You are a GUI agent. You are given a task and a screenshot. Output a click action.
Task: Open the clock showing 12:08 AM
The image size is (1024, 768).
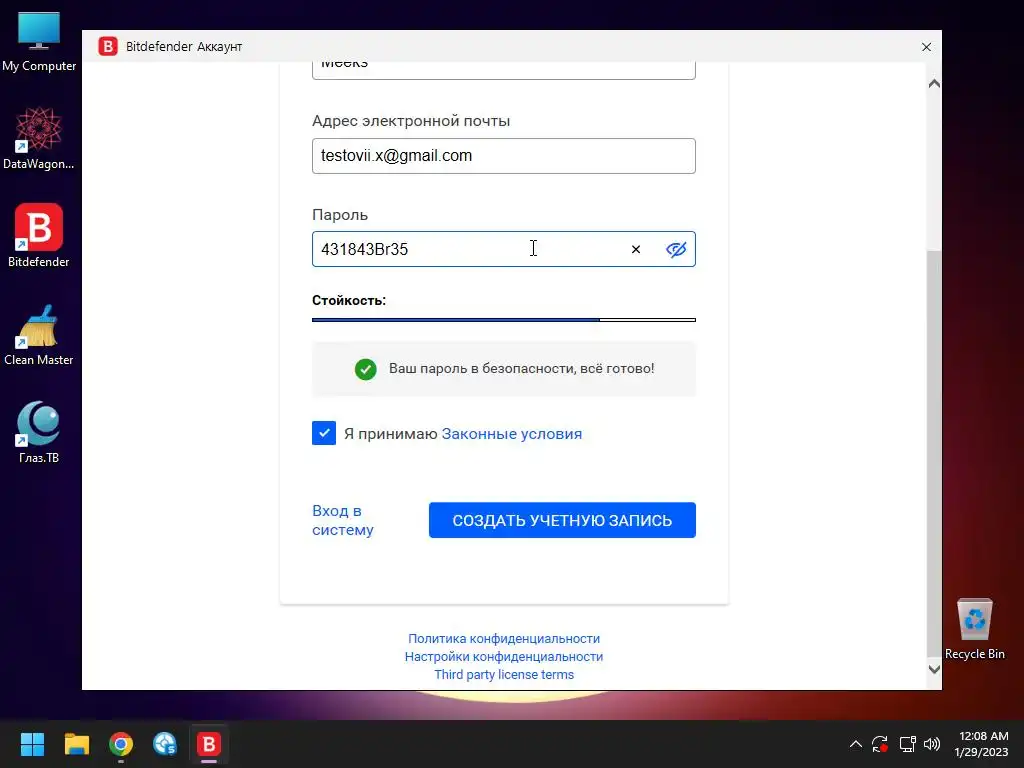coord(984,744)
